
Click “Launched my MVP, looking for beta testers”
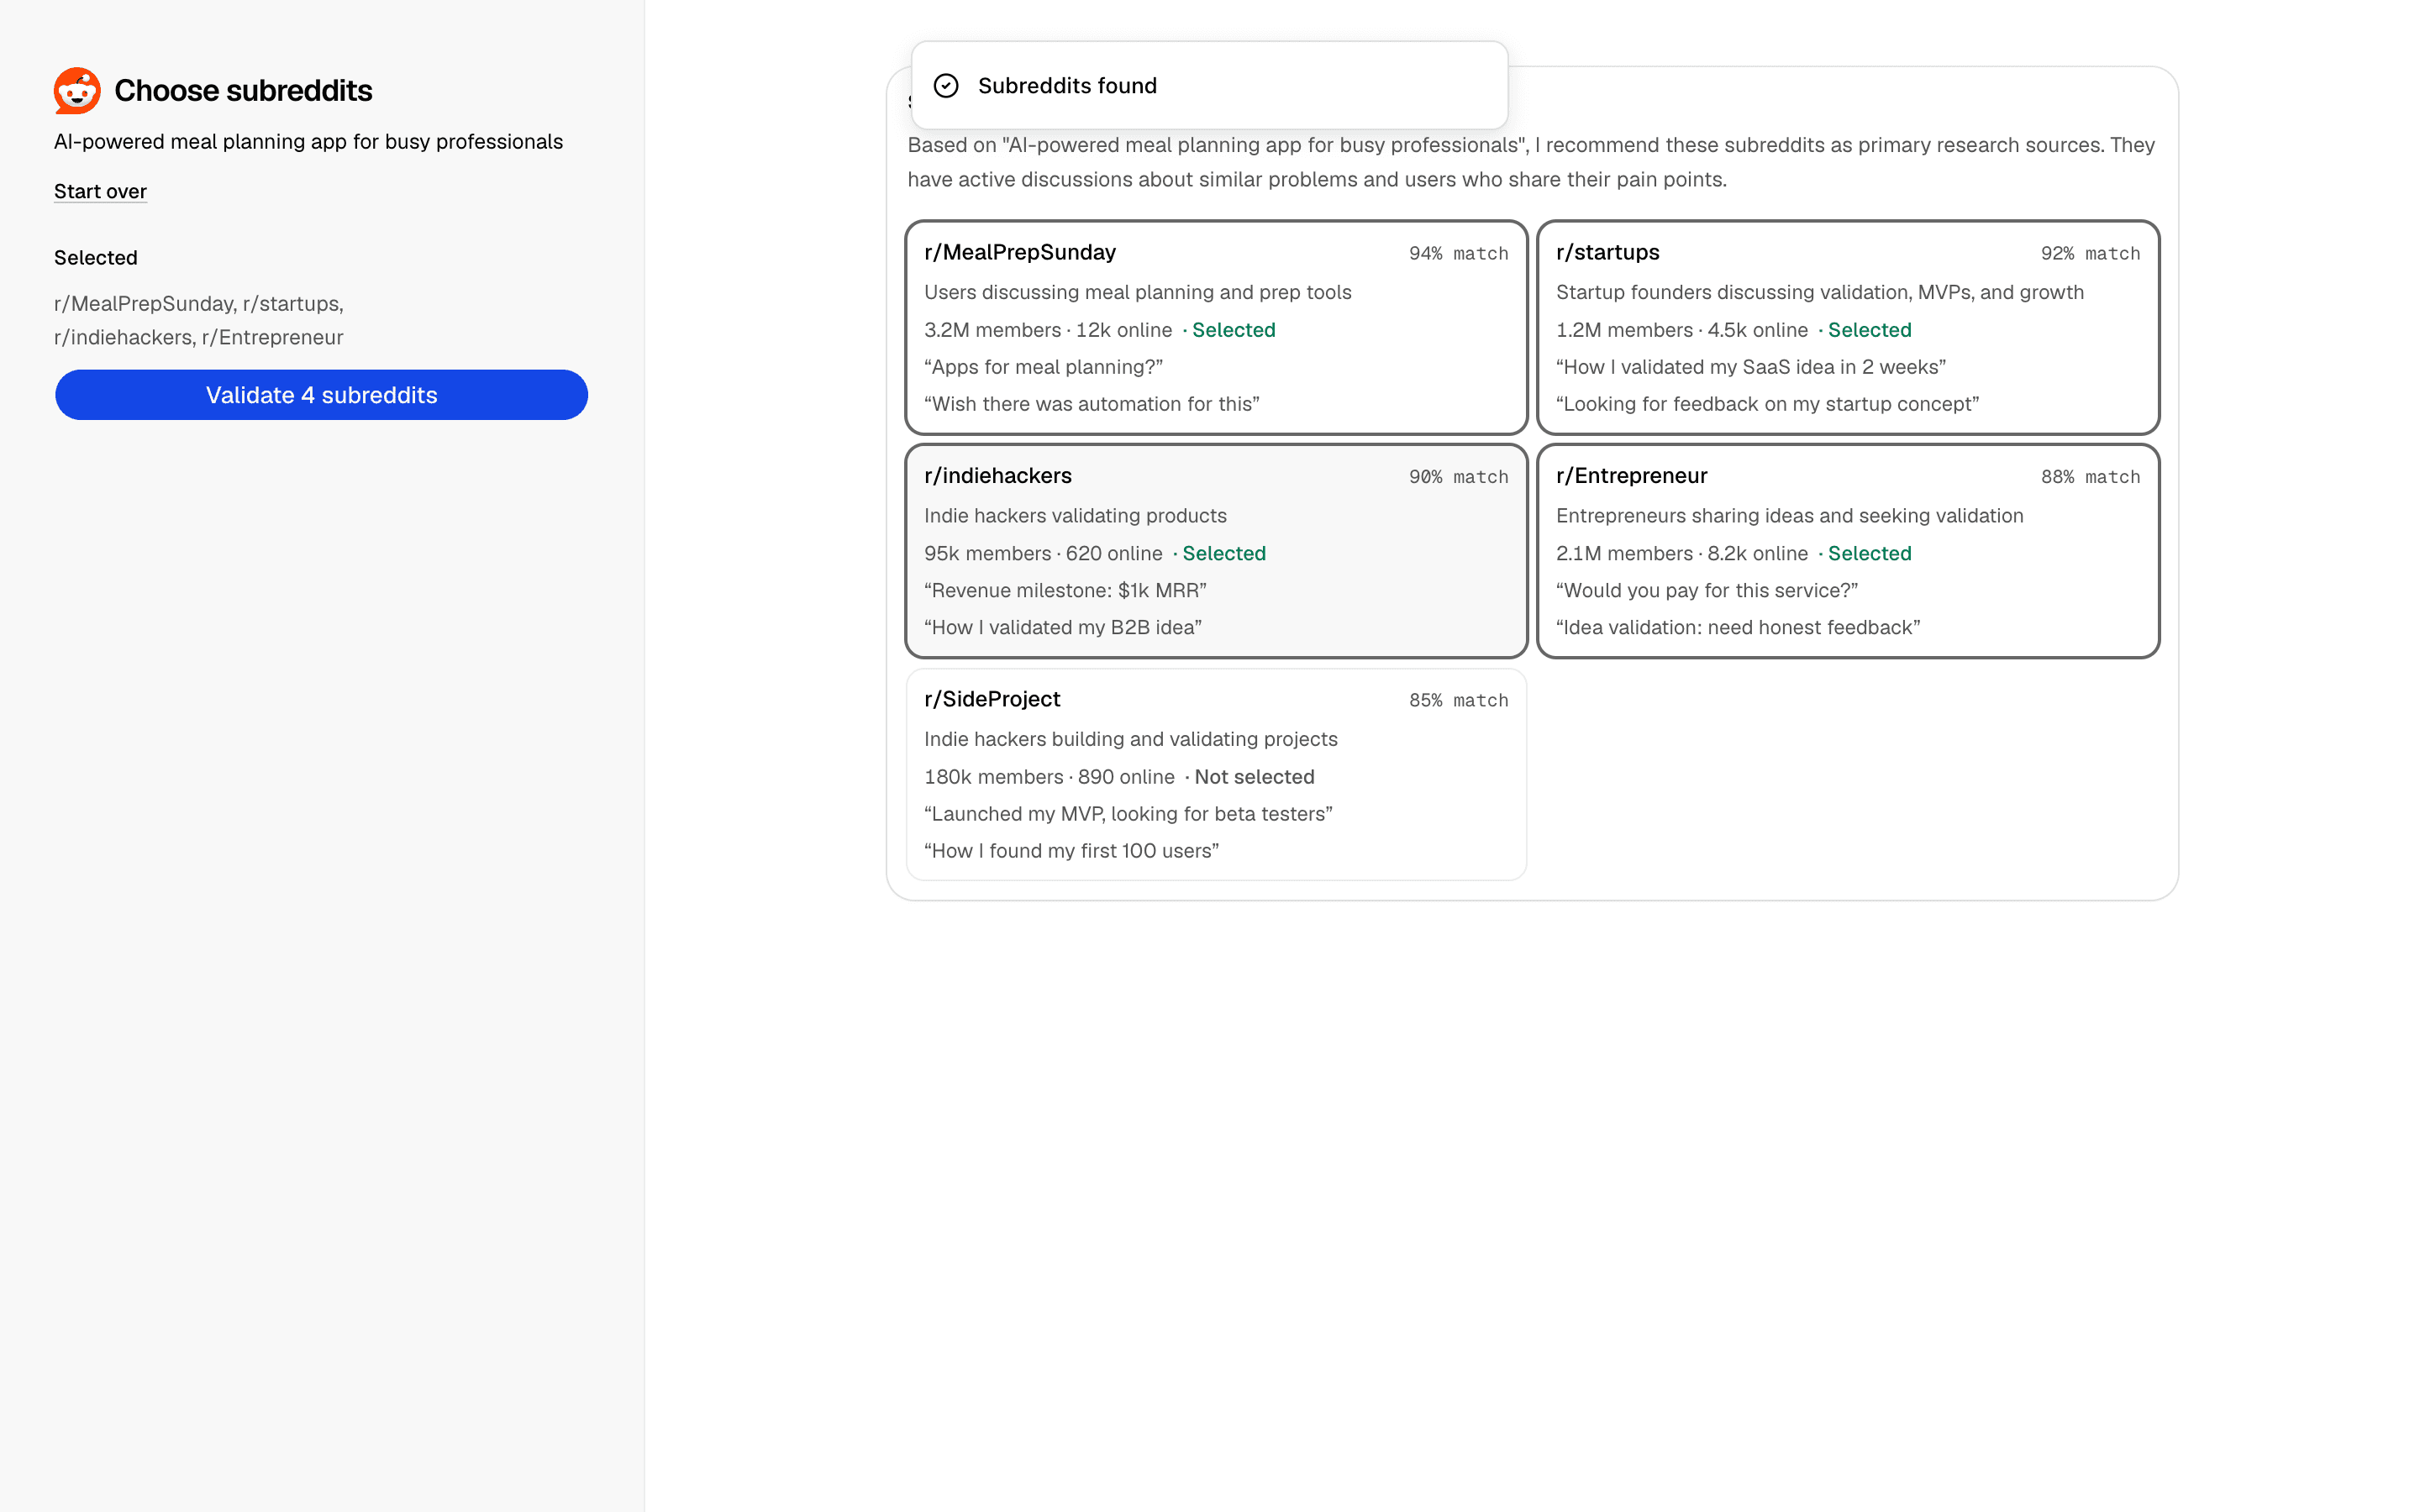click(1128, 814)
